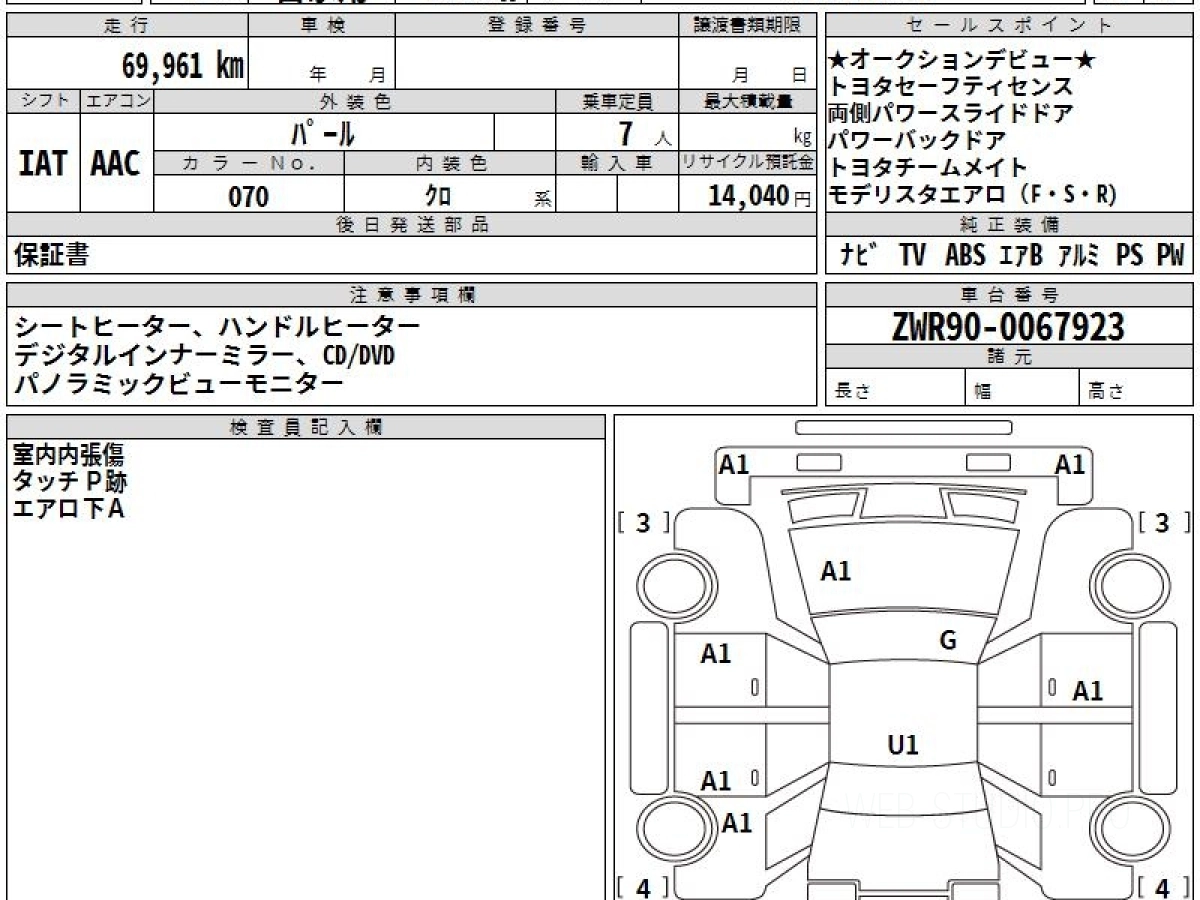
Task: Click the カラーNo. header
Action: click(x=249, y=163)
